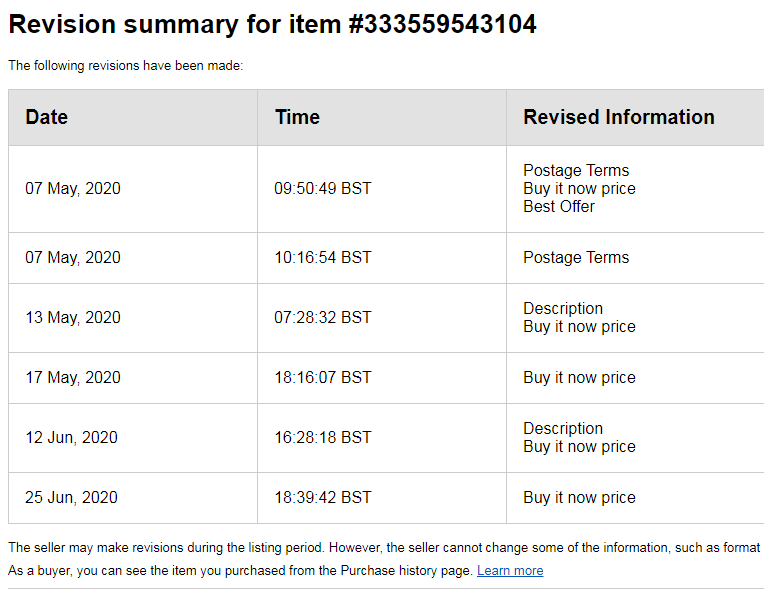Click the Revised Information column header

click(618, 117)
